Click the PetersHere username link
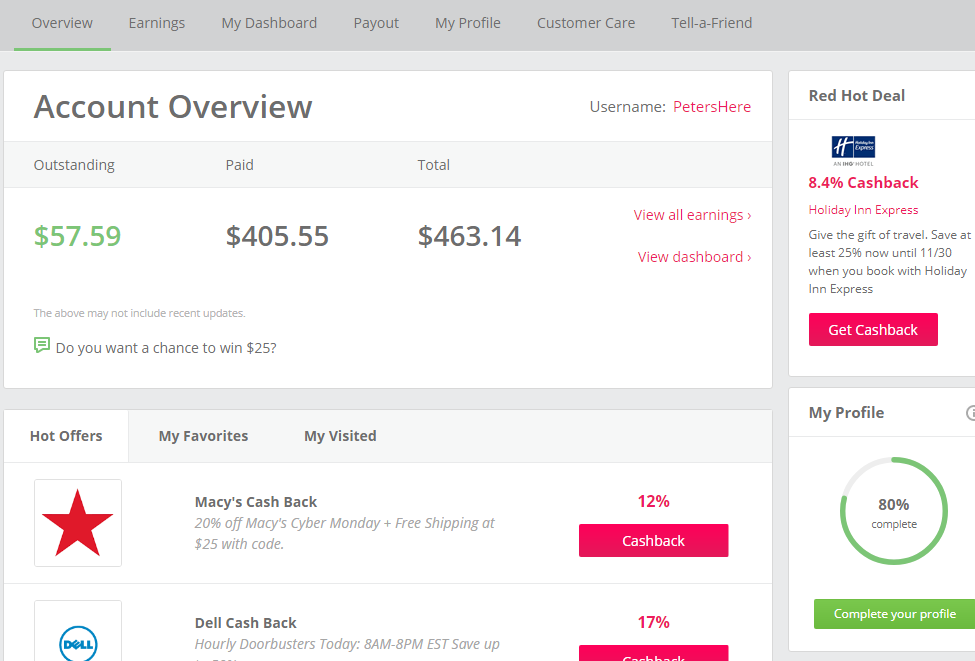The width and height of the screenshot is (975, 661). pyautogui.click(x=712, y=107)
